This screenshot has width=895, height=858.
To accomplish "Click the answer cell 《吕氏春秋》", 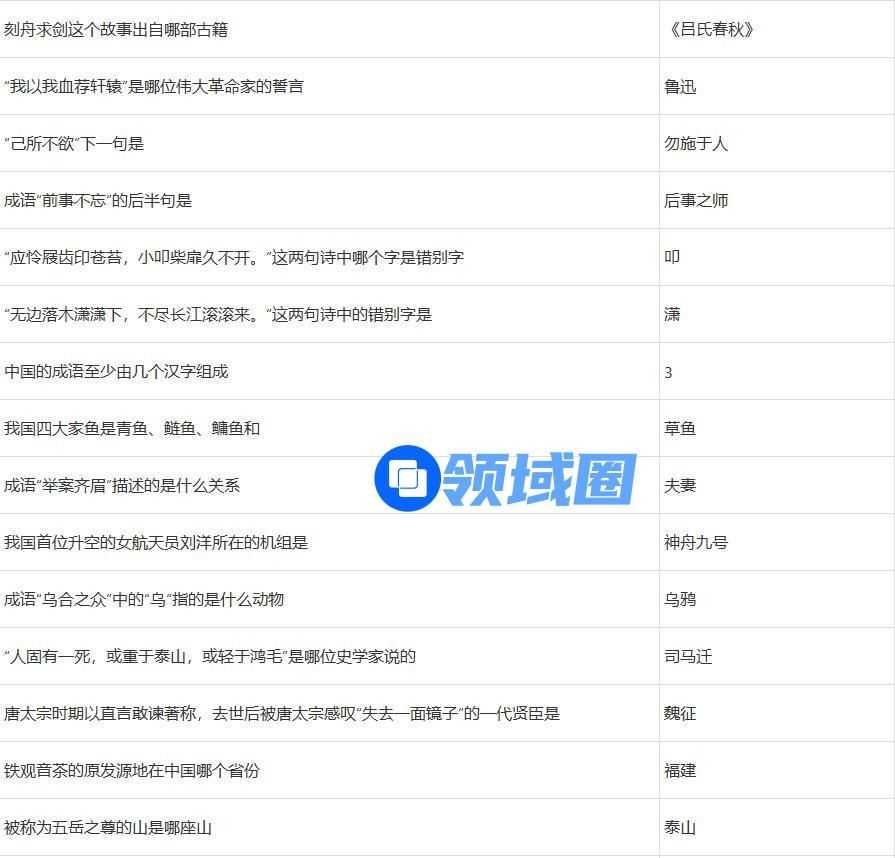I will tap(710, 30).
